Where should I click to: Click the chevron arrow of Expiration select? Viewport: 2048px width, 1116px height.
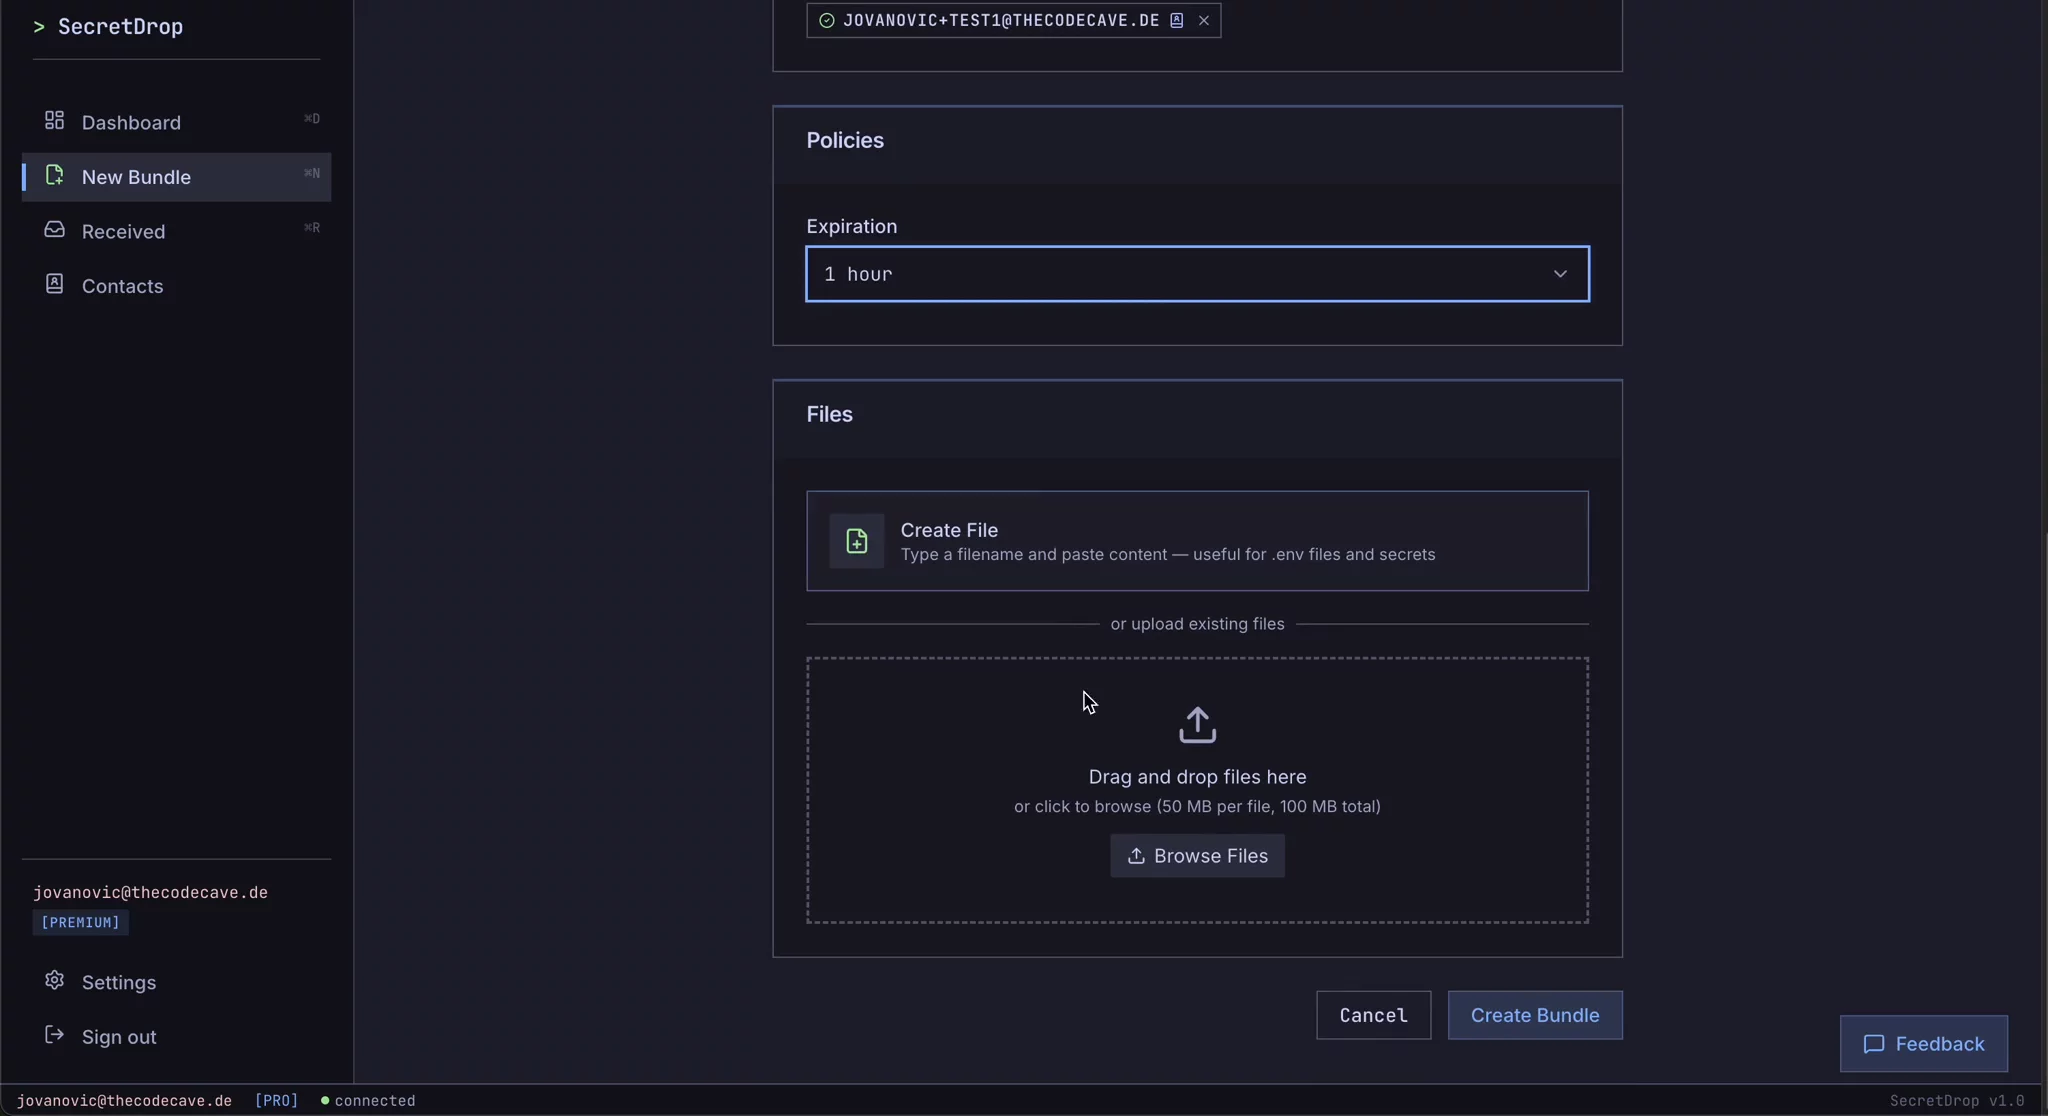1560,274
